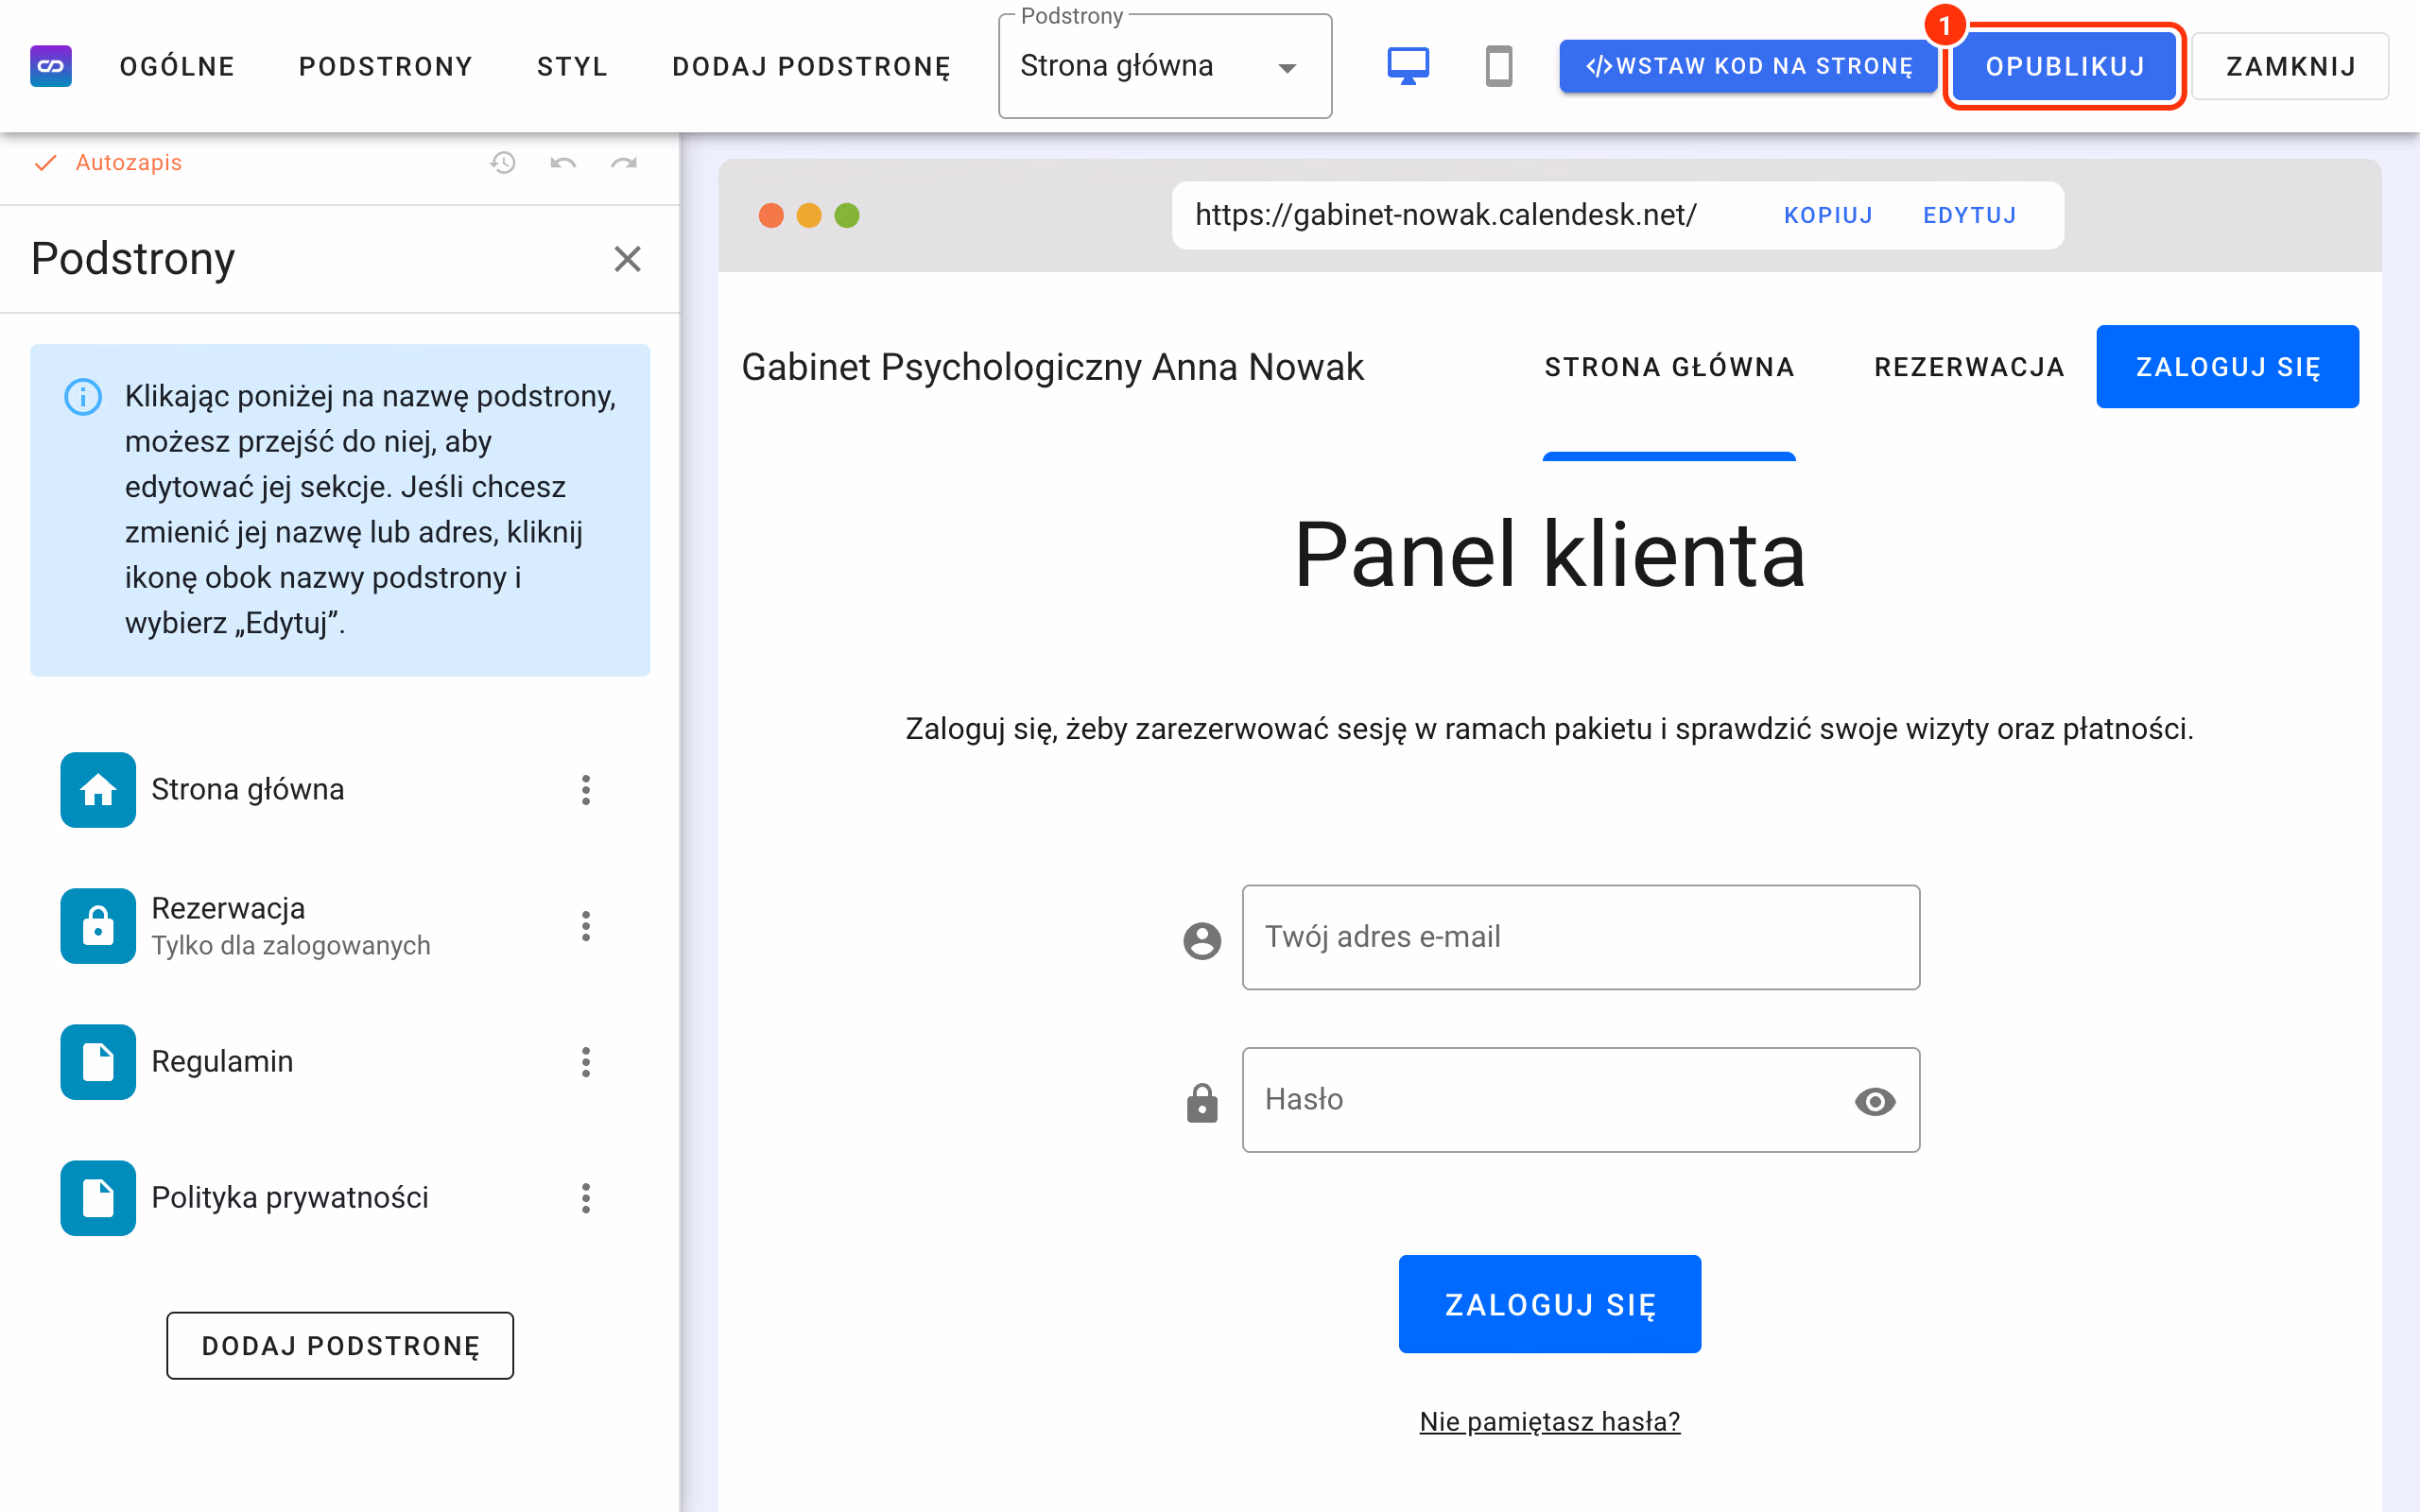Click the Calendesk logo icon
This screenshot has width=2420, height=1512.
tap(51, 66)
